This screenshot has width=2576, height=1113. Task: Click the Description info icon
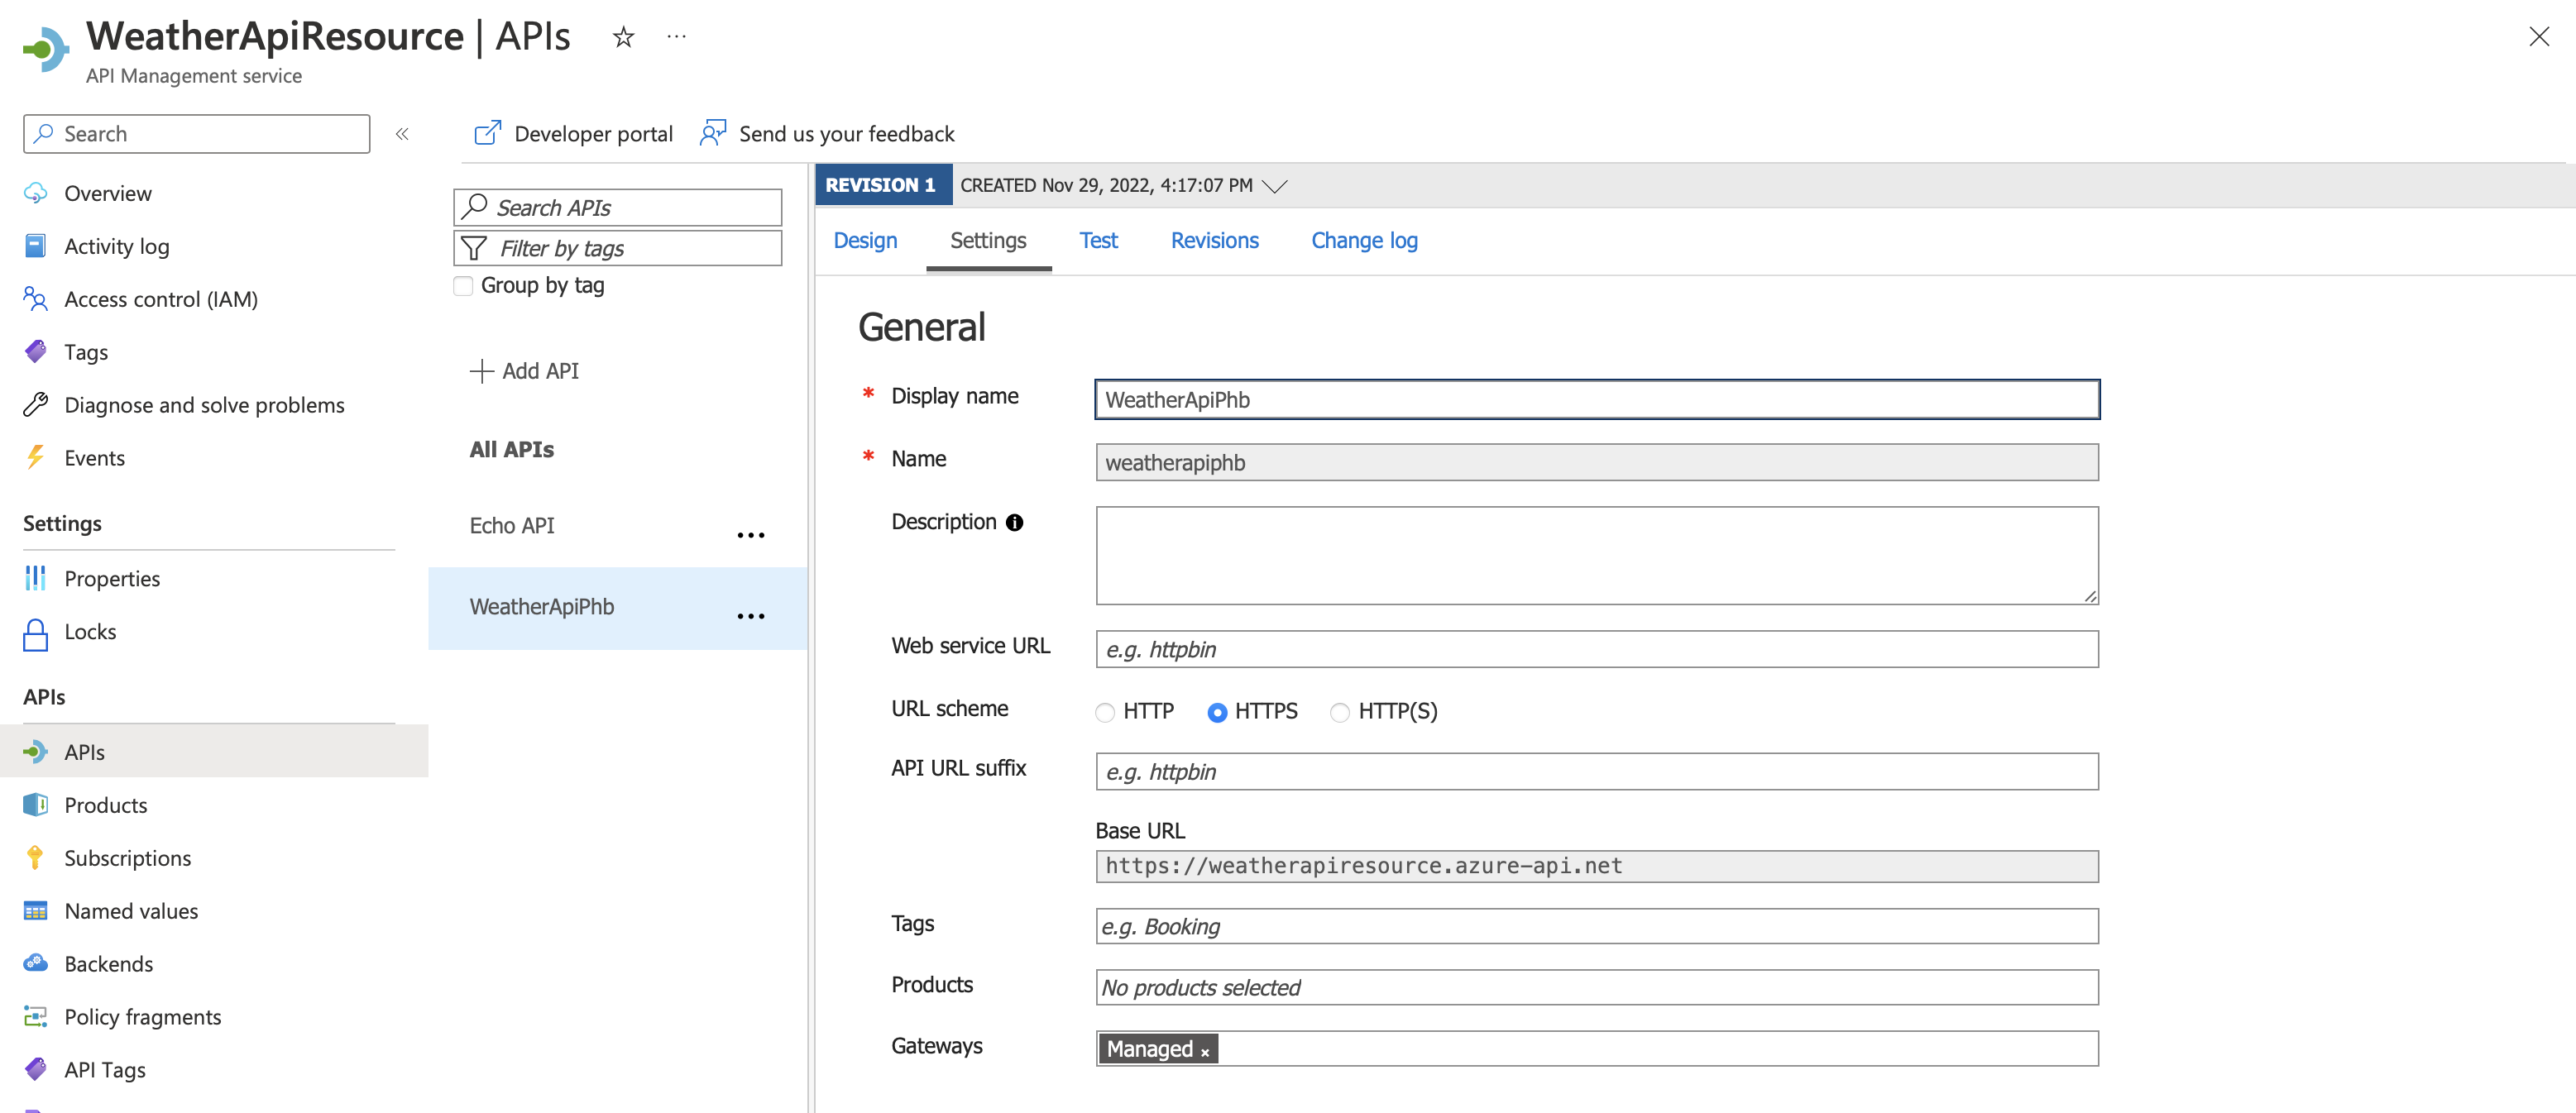tap(1014, 522)
